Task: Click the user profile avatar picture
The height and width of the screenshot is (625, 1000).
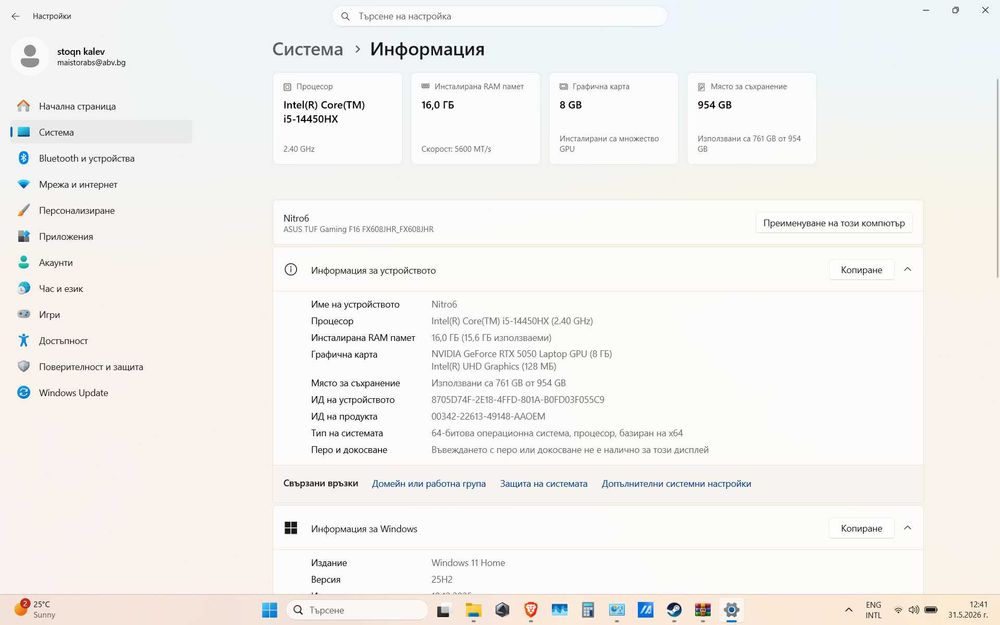Action: (29, 56)
